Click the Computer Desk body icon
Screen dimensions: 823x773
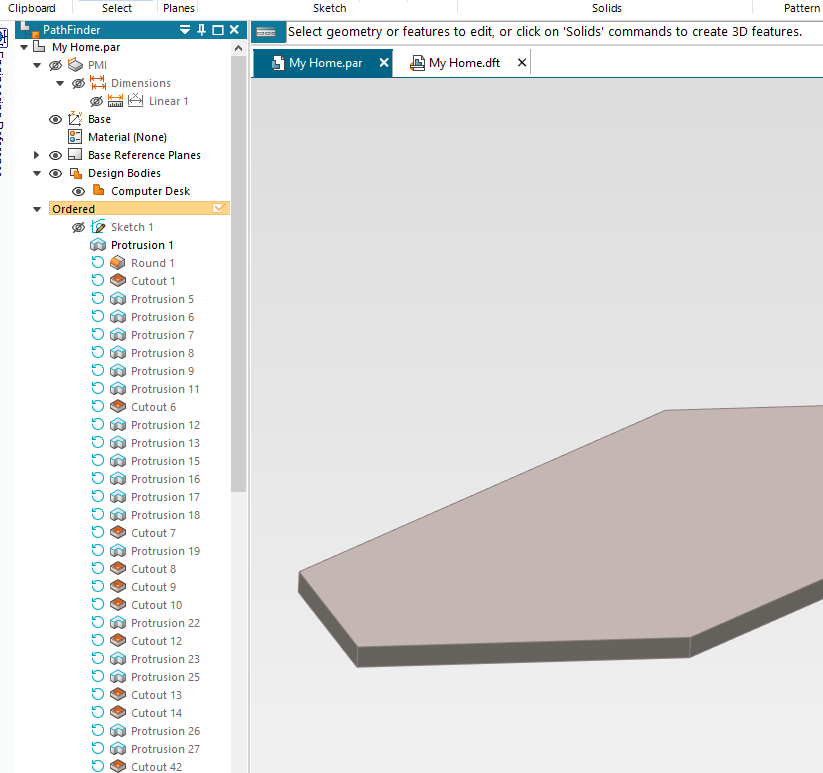tap(98, 191)
